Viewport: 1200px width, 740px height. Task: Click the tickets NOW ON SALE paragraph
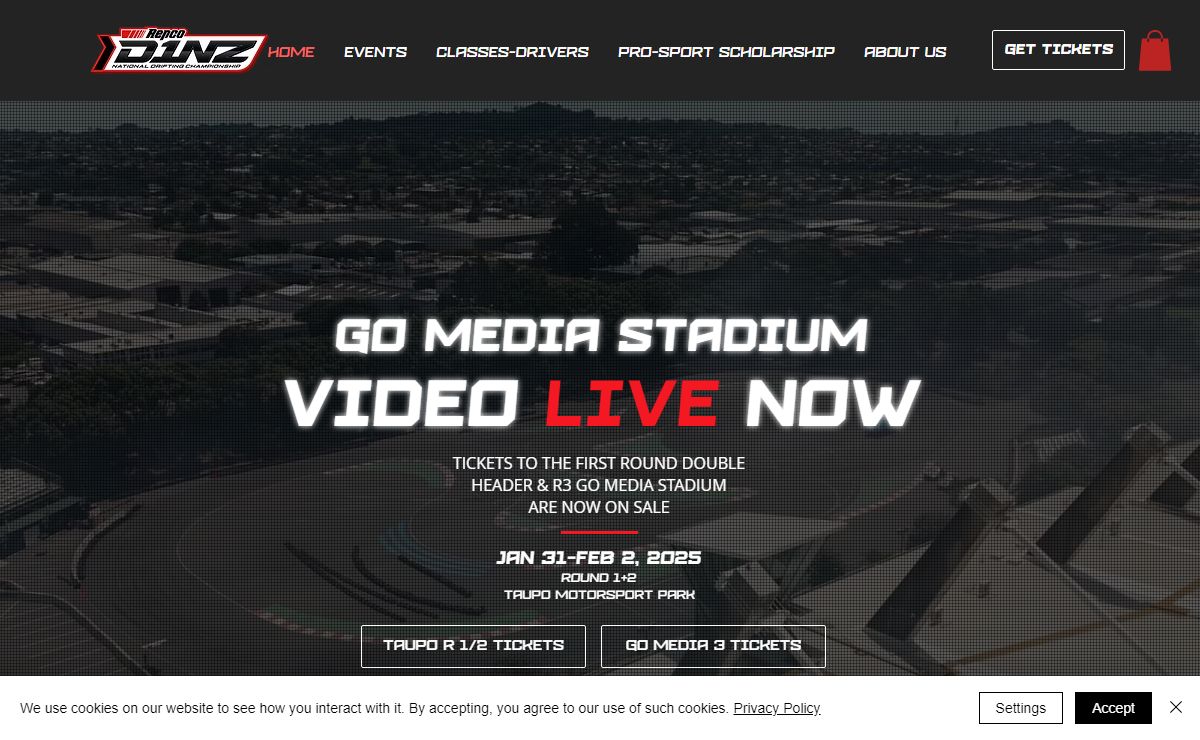tap(599, 485)
